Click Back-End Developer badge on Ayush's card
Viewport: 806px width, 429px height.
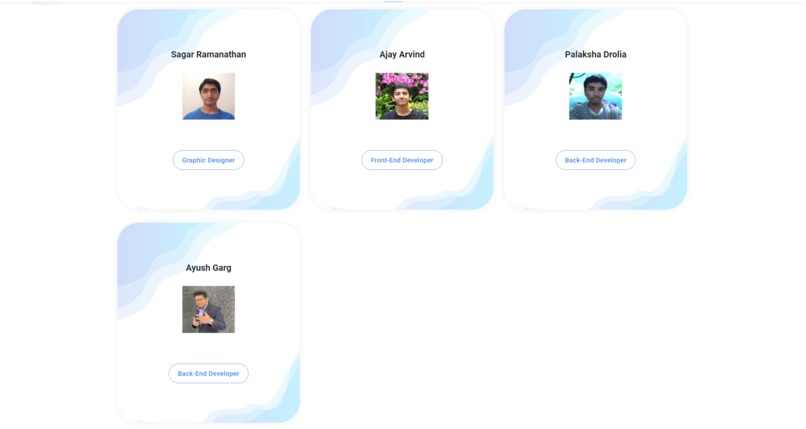pyautogui.click(x=208, y=374)
